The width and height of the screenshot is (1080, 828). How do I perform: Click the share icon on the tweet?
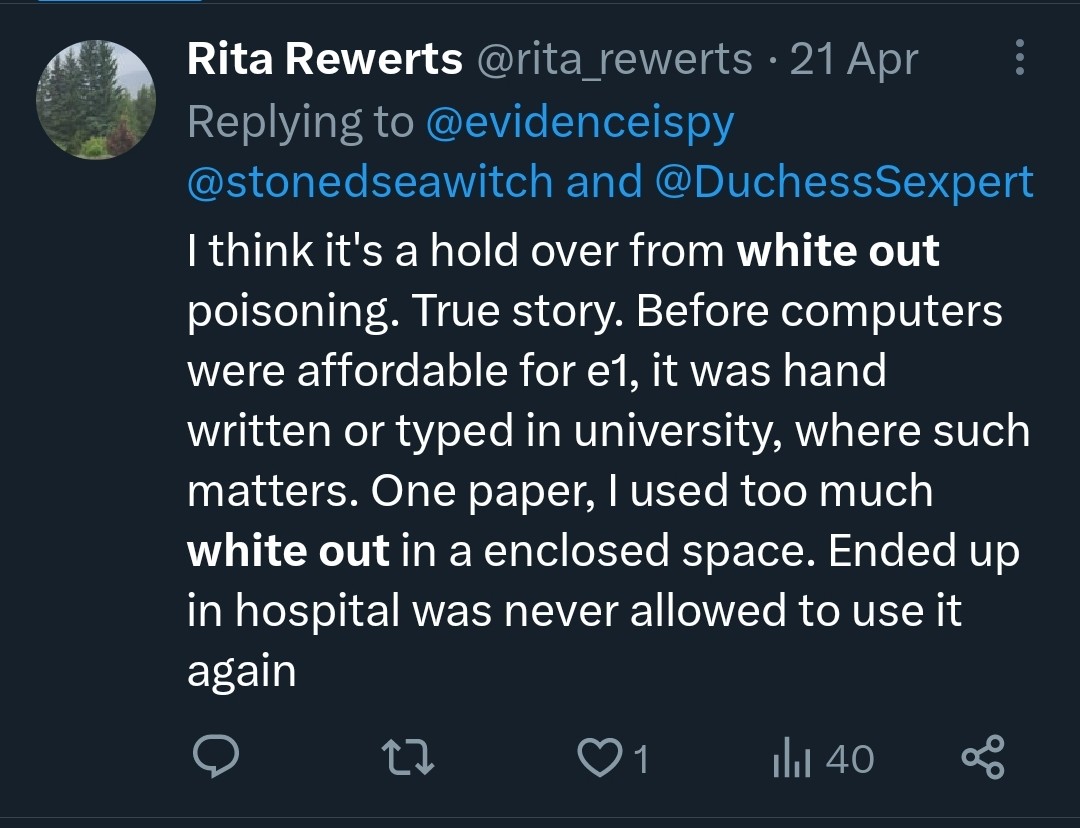[982, 759]
